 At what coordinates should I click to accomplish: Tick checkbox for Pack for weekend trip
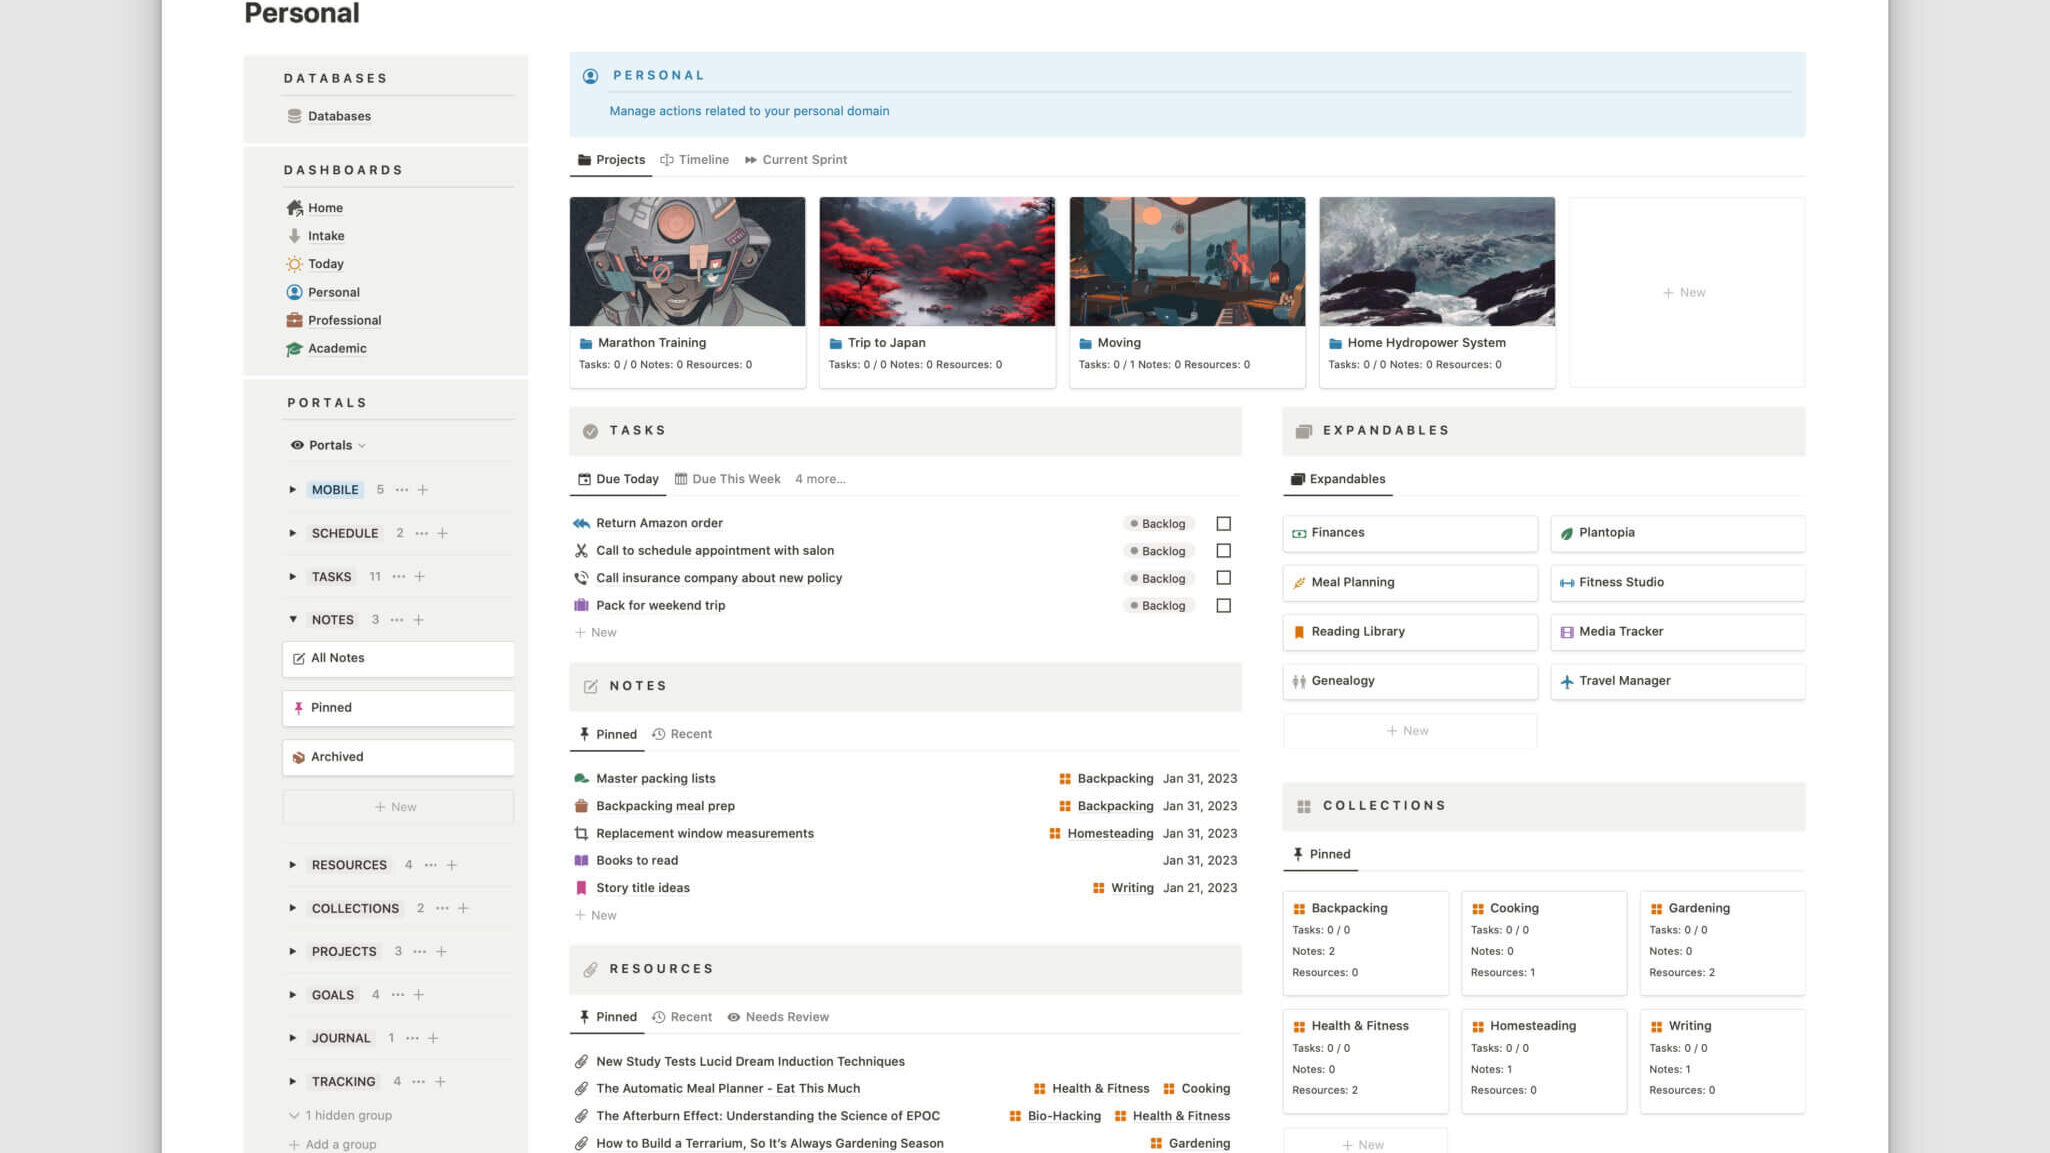point(1223,606)
